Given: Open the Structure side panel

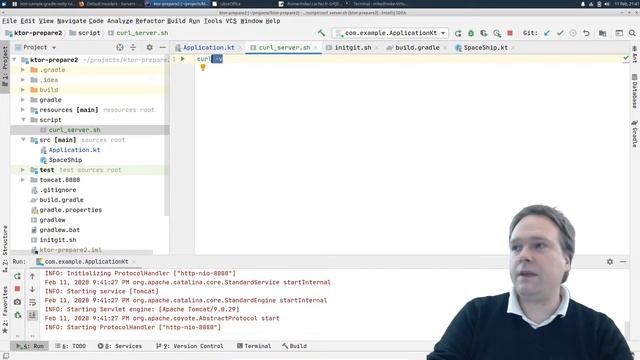Looking at the screenshot, I should [5, 249].
